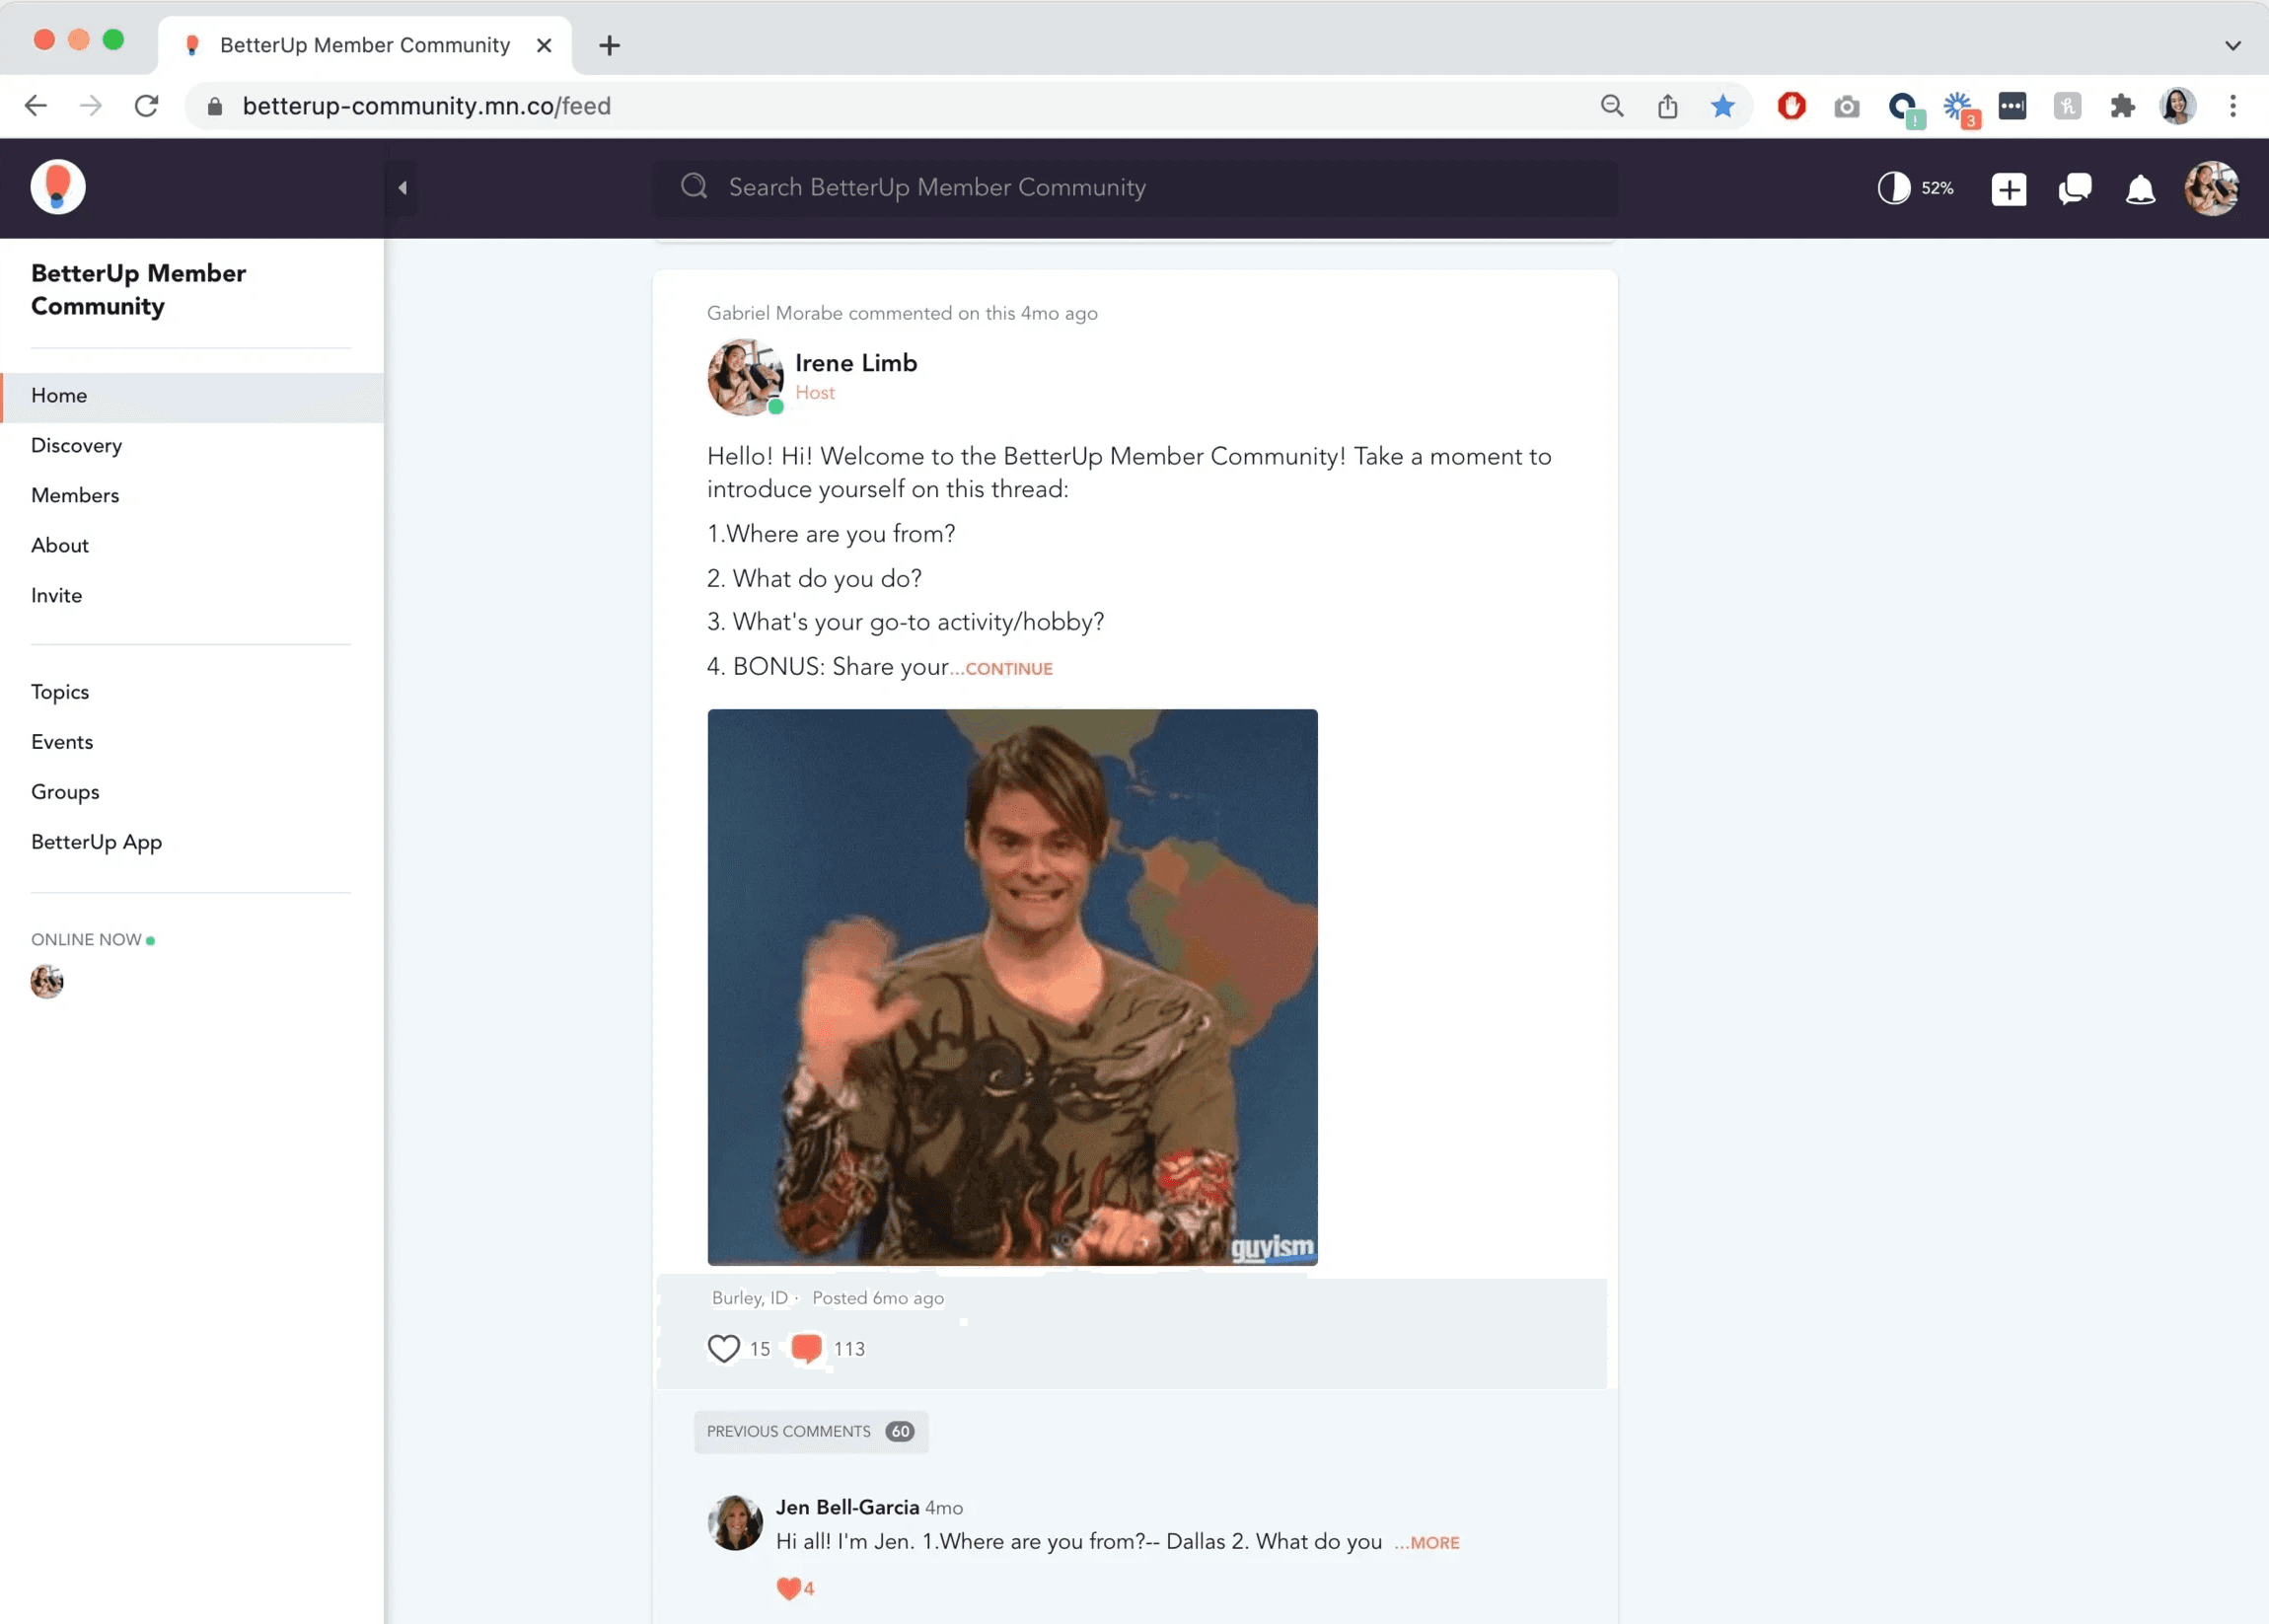Open the Chrome three-dot menu
The height and width of the screenshot is (1624, 2269).
point(2232,106)
